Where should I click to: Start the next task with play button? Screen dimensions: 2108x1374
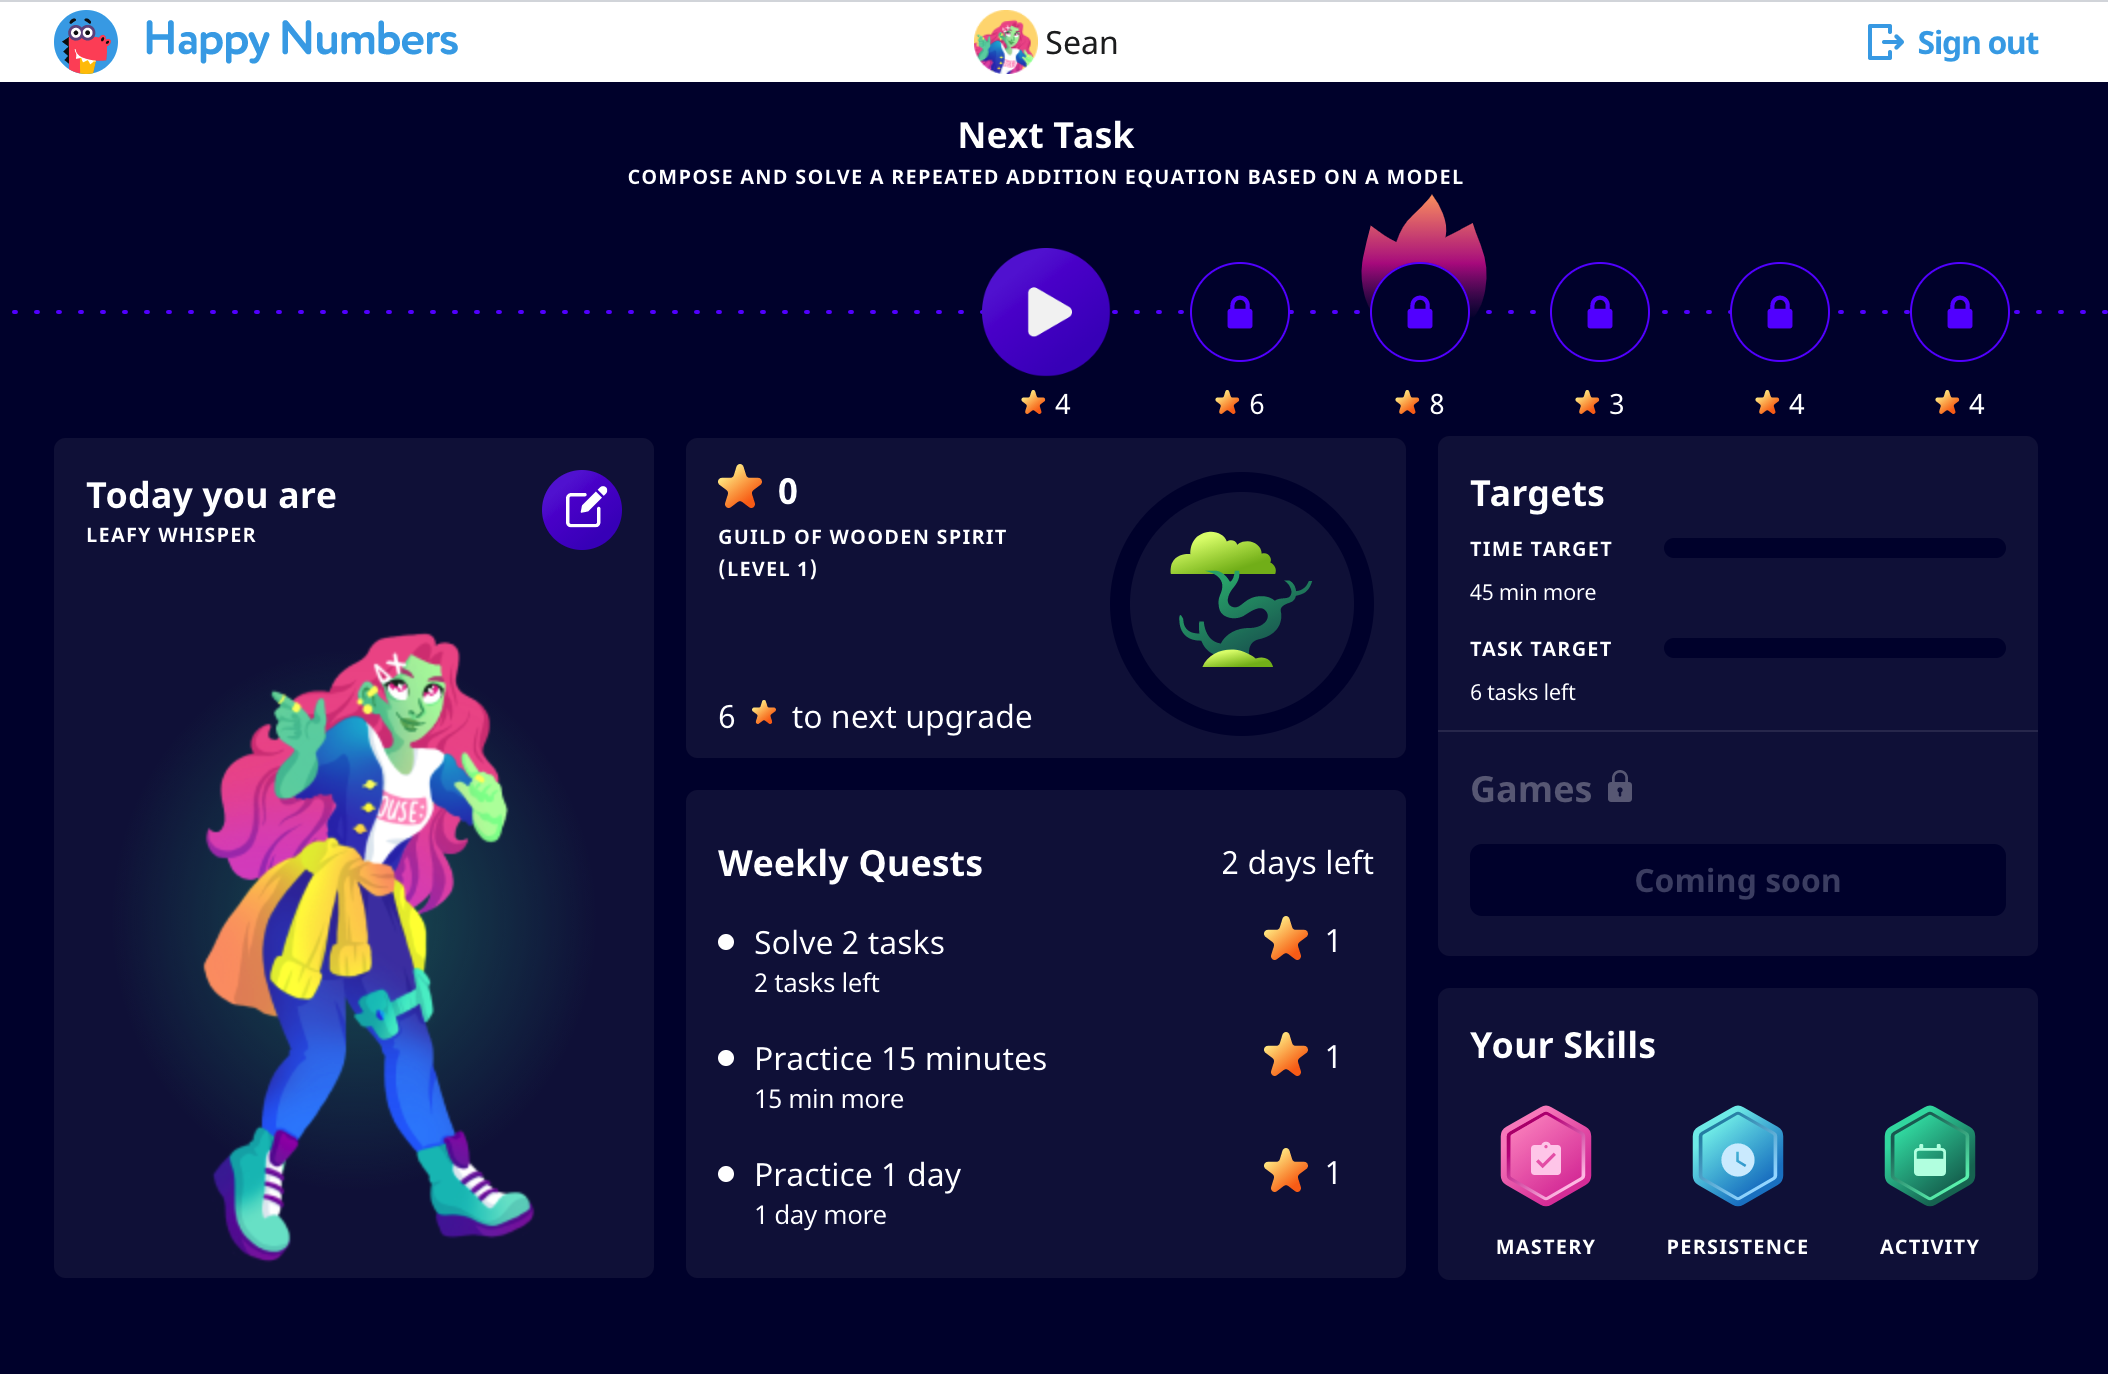(x=1046, y=312)
